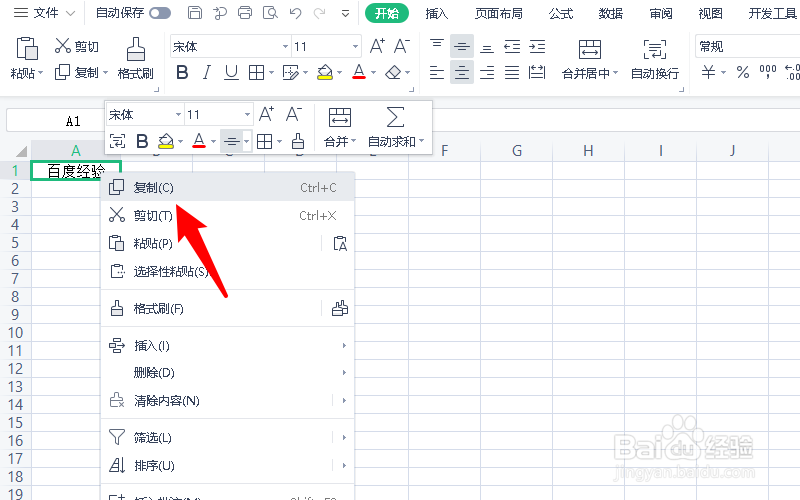Click the currency ¥ format icon

(x=708, y=72)
